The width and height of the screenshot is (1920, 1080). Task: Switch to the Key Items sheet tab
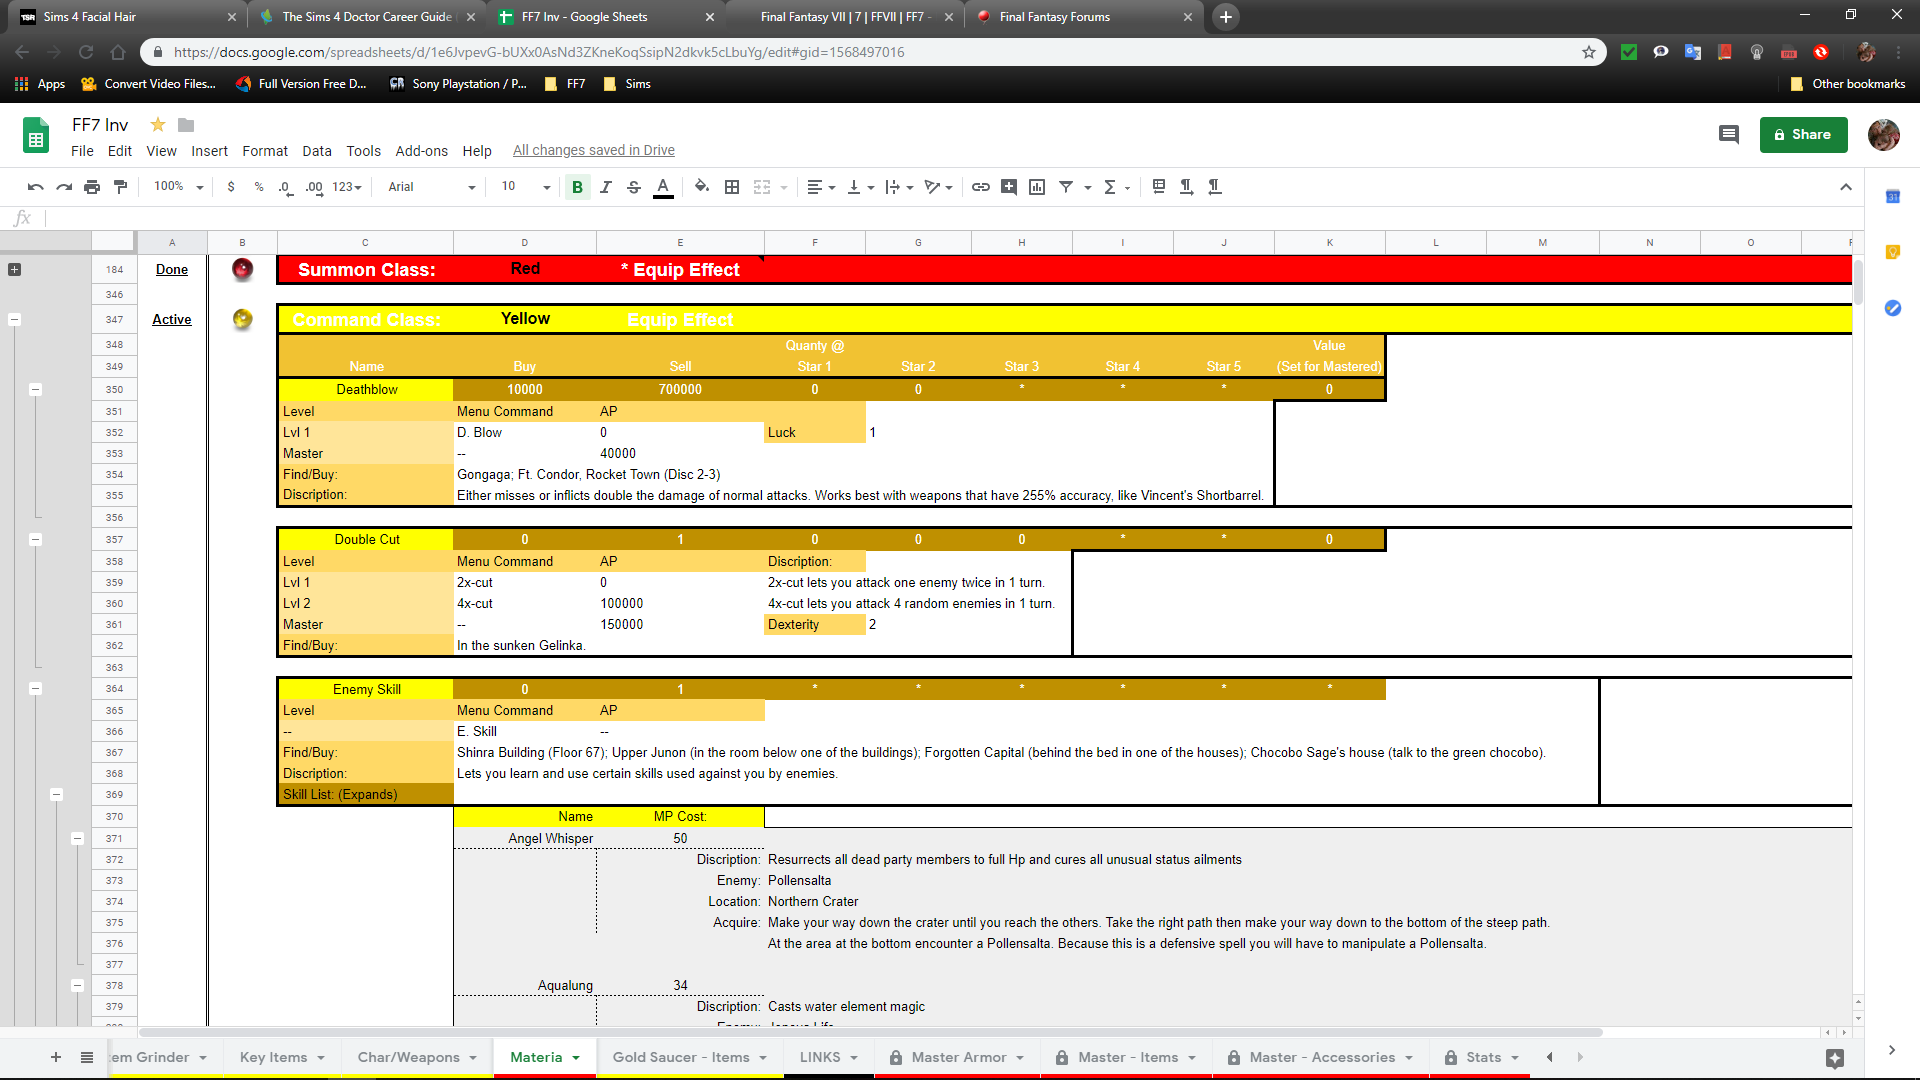tap(283, 1058)
